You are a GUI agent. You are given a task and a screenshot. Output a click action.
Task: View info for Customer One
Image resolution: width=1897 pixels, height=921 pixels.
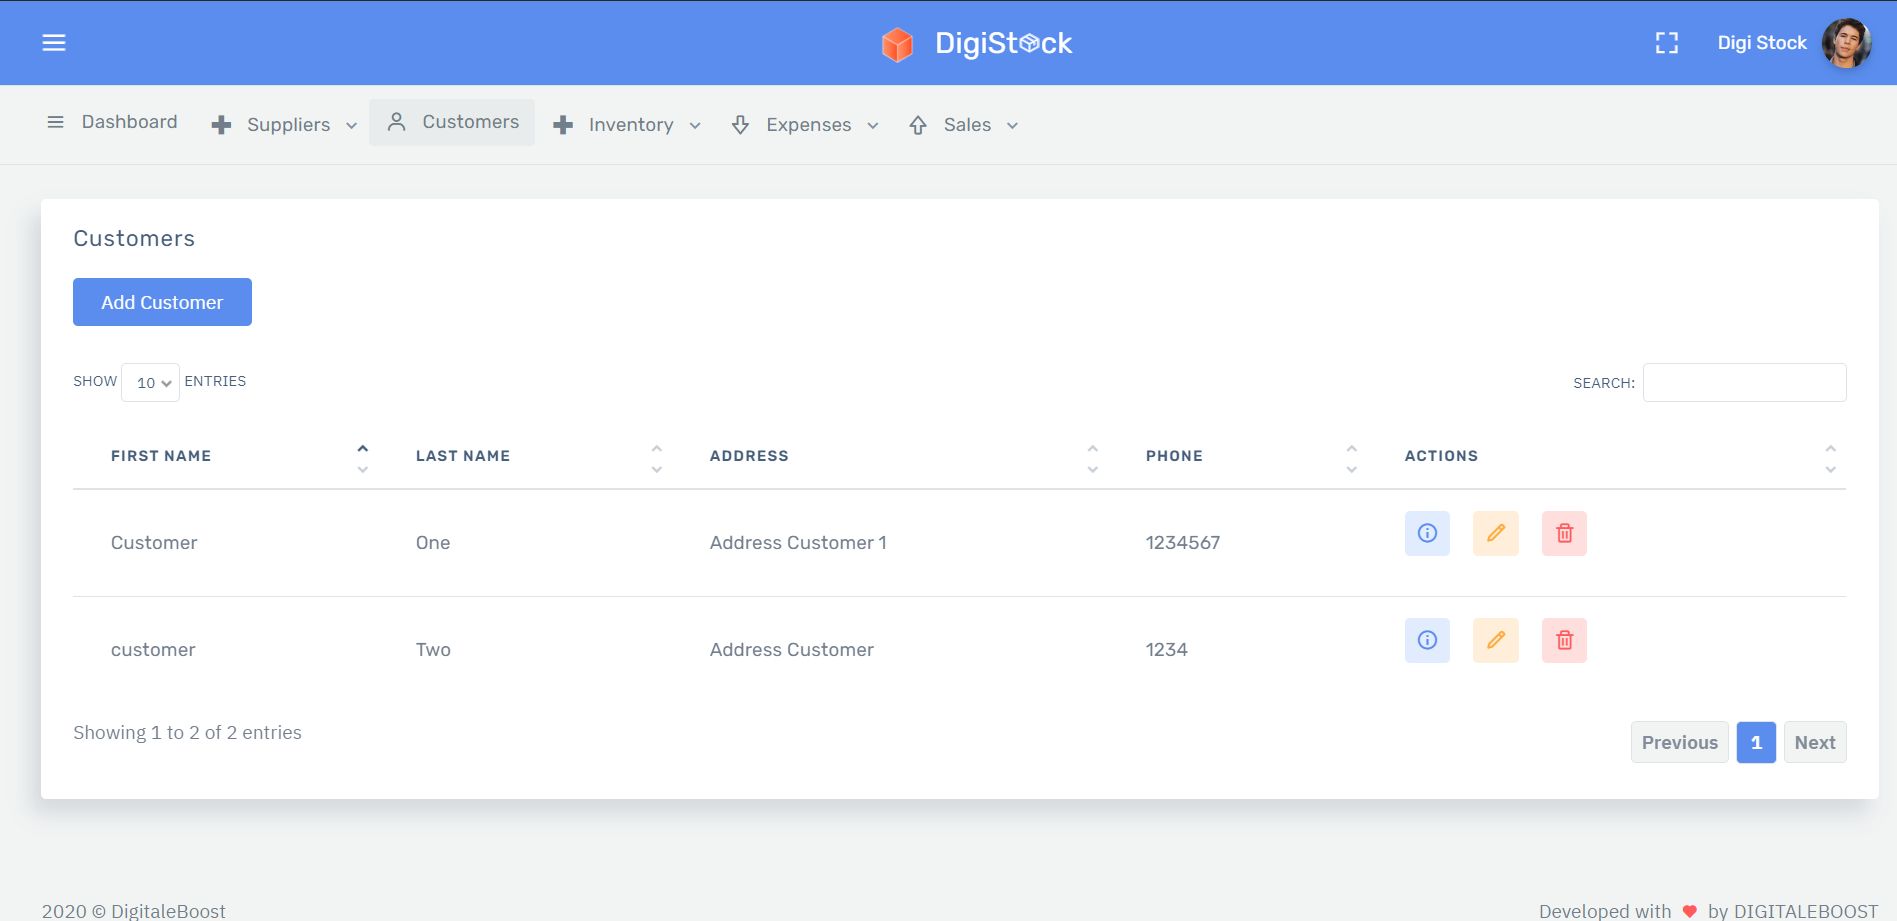(1427, 533)
